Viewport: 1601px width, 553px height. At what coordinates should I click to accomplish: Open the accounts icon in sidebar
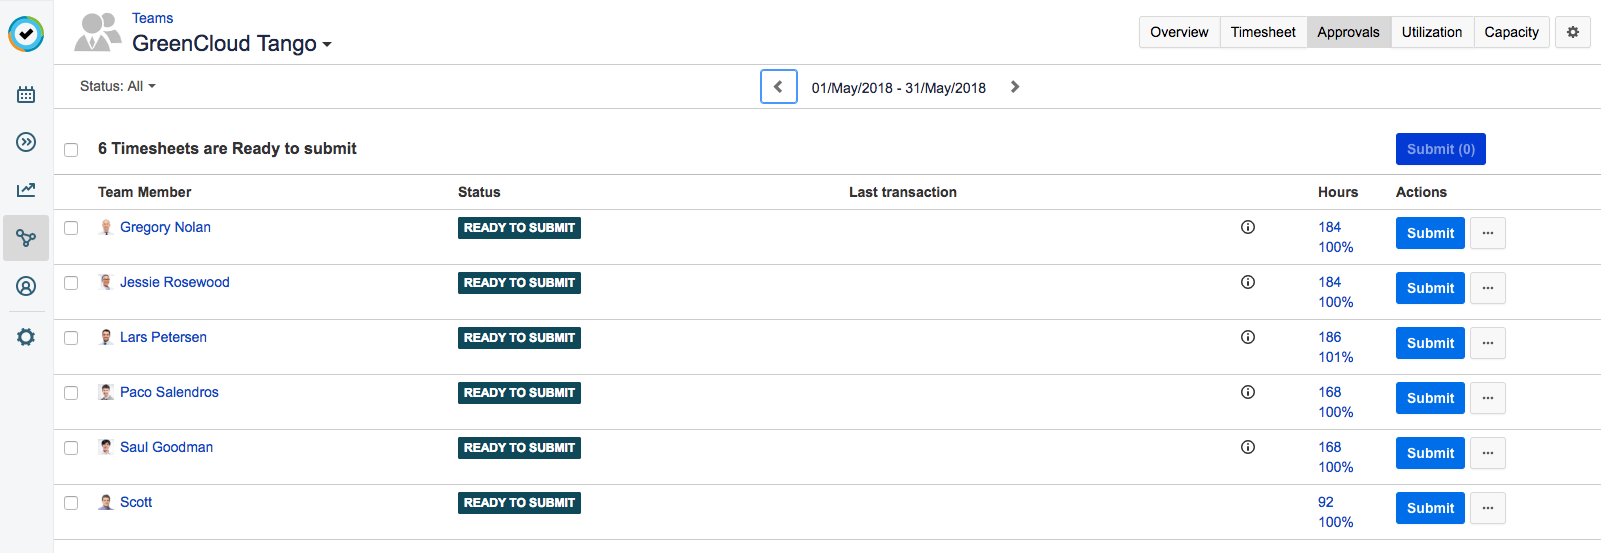coord(26,286)
